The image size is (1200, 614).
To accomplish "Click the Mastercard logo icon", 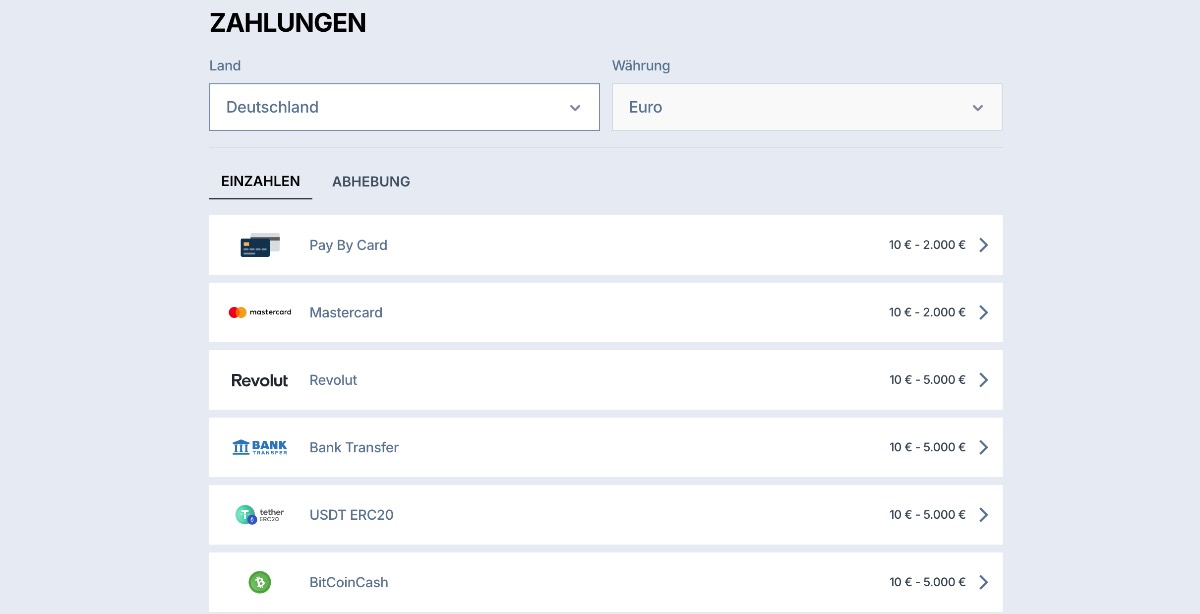I will [260, 312].
